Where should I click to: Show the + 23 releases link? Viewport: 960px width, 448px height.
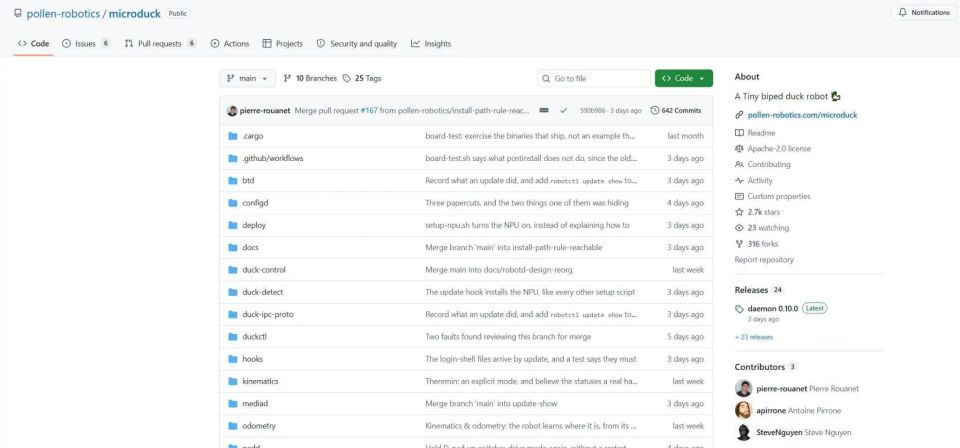click(x=754, y=337)
